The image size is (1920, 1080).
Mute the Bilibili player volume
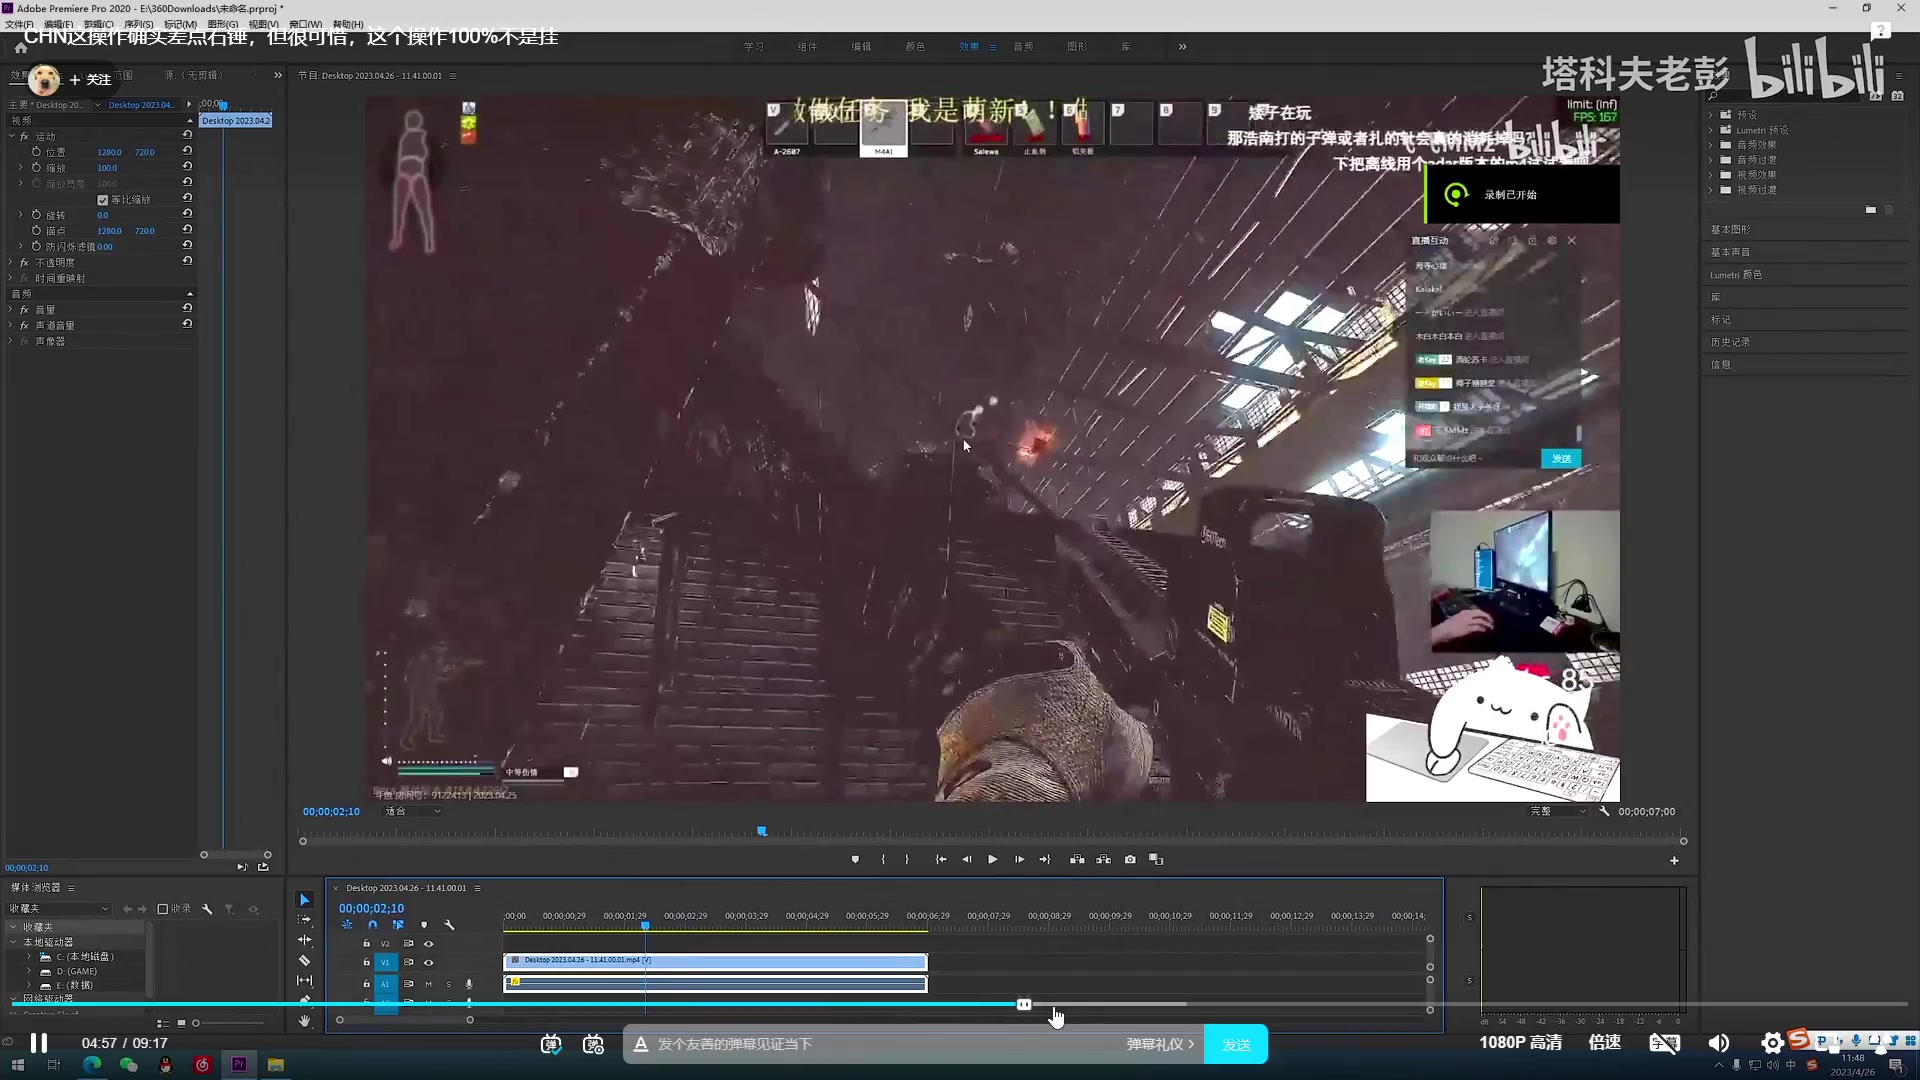point(1719,1043)
